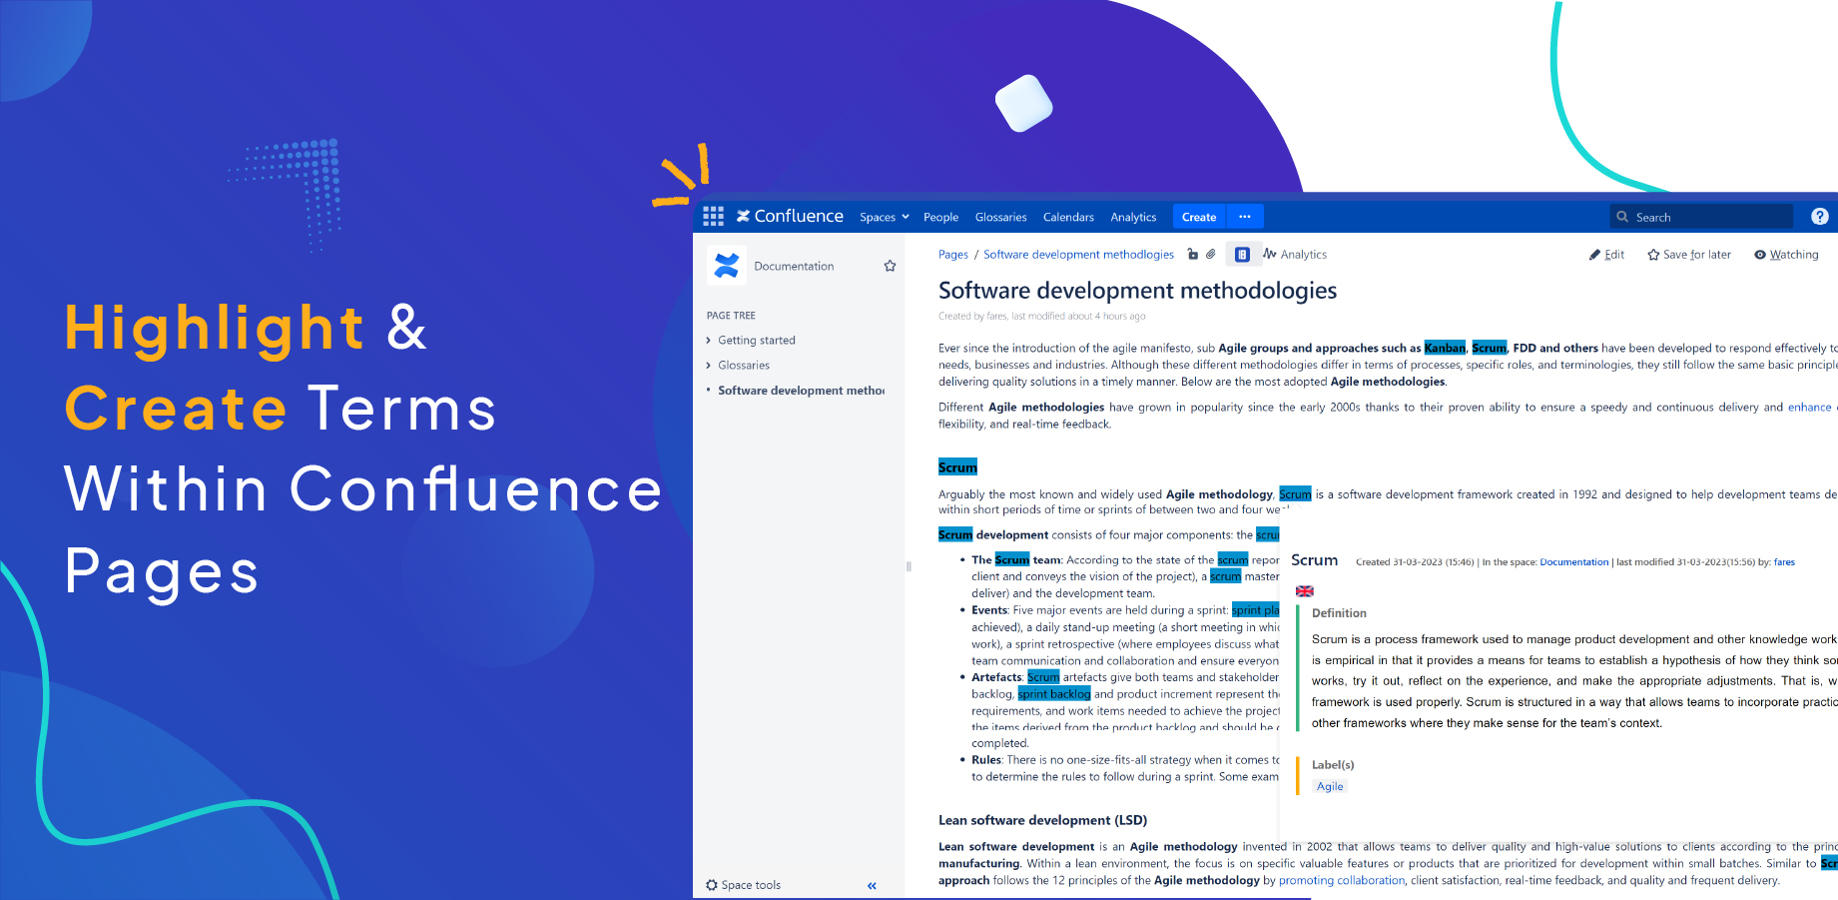Image resolution: width=1838 pixels, height=900 pixels.
Task: Open the Analytics item in top navigation
Action: [x=1133, y=217]
